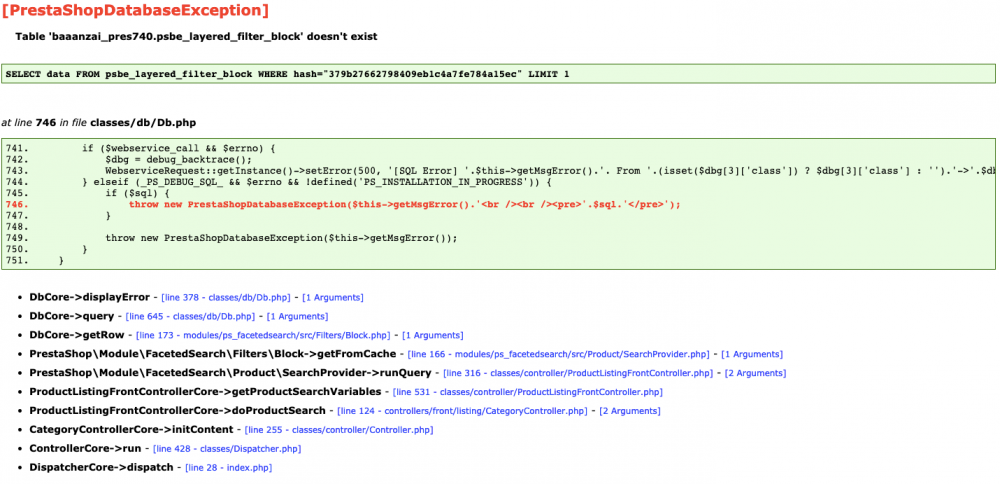Open the line 531 ProductListingFrontController.php link
The height and width of the screenshot is (484, 1000).
pos(528,392)
